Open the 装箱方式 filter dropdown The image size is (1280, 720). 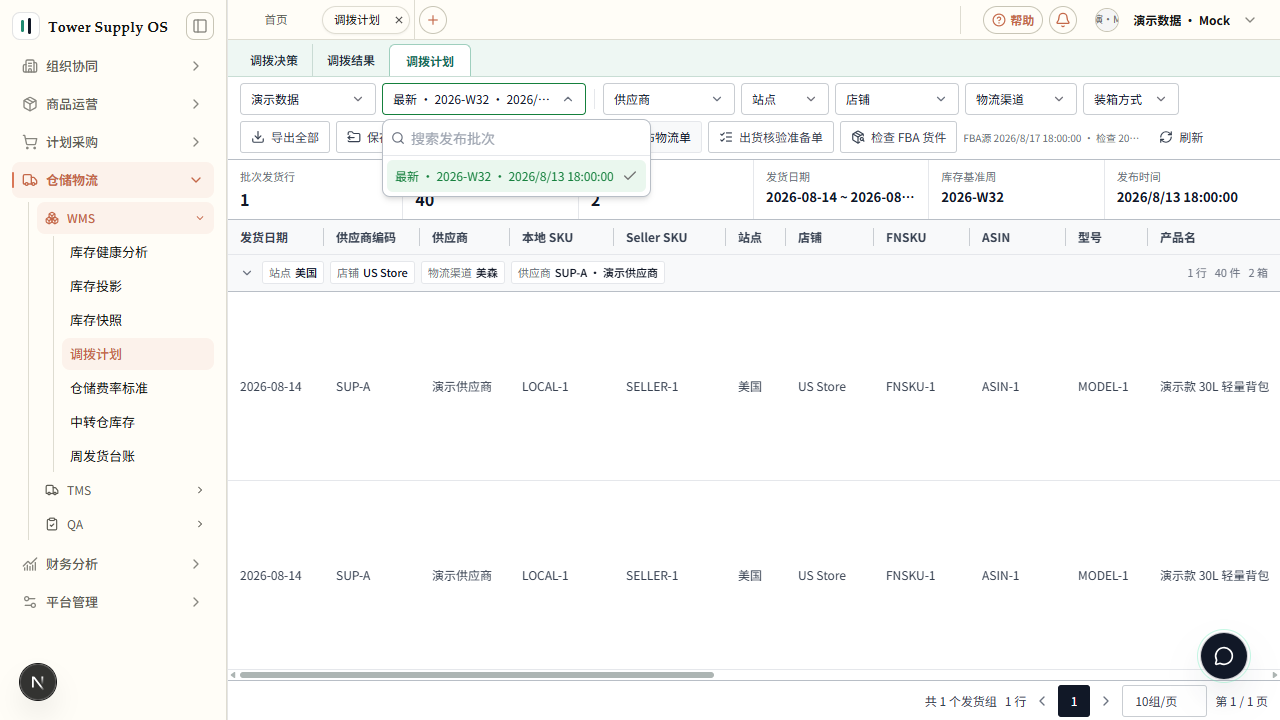pos(1131,99)
